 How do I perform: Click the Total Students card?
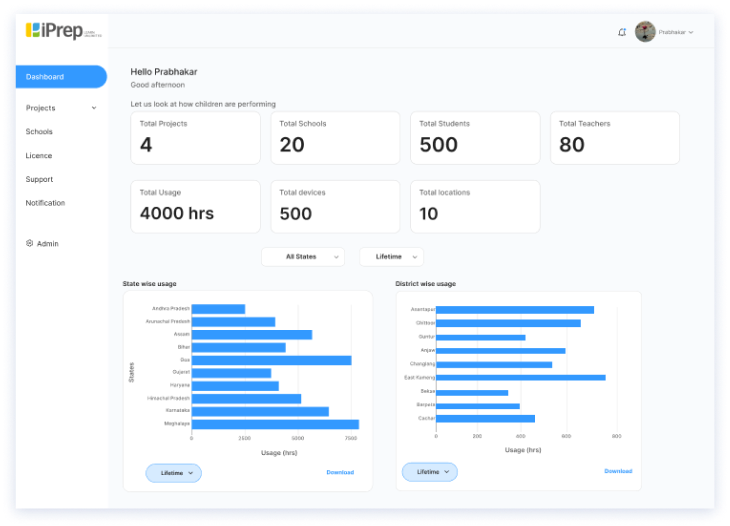tap(475, 138)
